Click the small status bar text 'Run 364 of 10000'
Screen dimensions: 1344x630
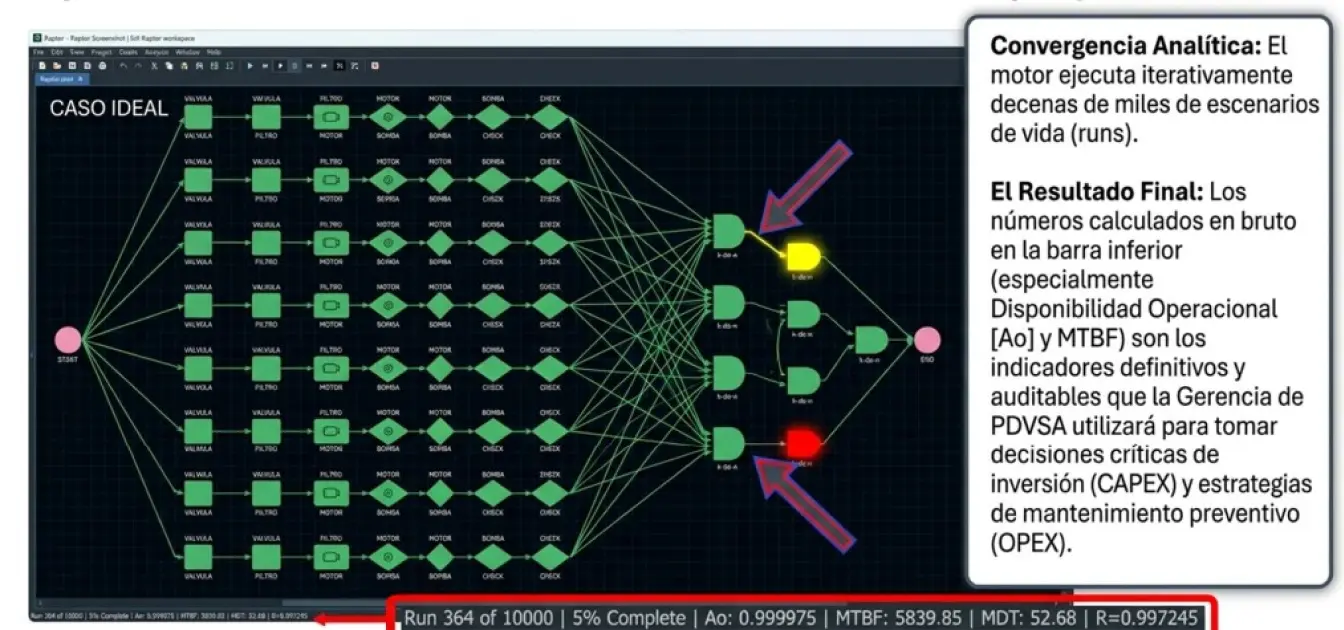(x=58, y=616)
